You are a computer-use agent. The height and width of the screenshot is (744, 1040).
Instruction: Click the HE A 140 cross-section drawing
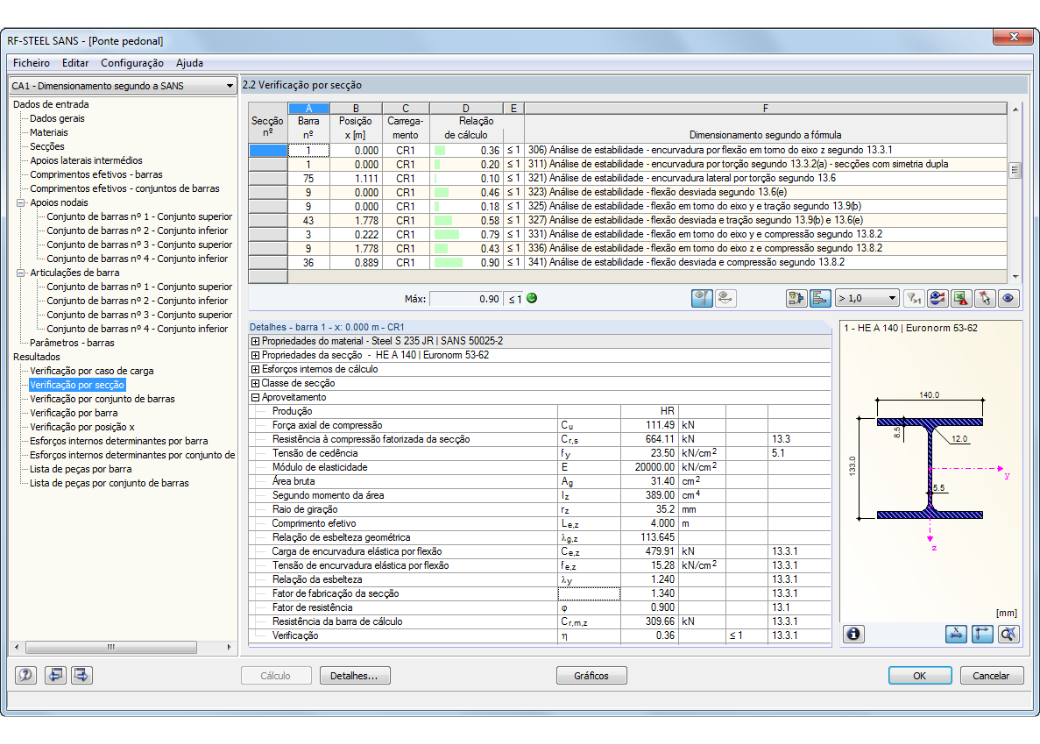pos(930,467)
